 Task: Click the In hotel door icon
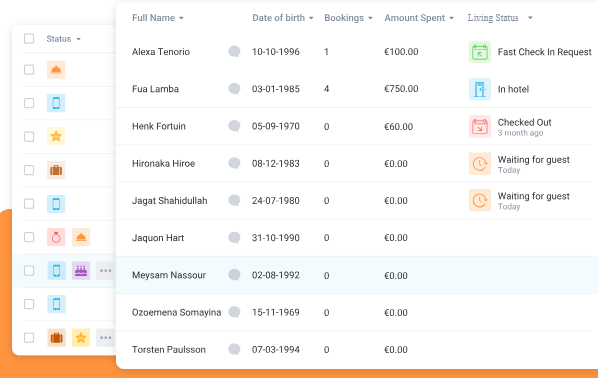coord(479,89)
